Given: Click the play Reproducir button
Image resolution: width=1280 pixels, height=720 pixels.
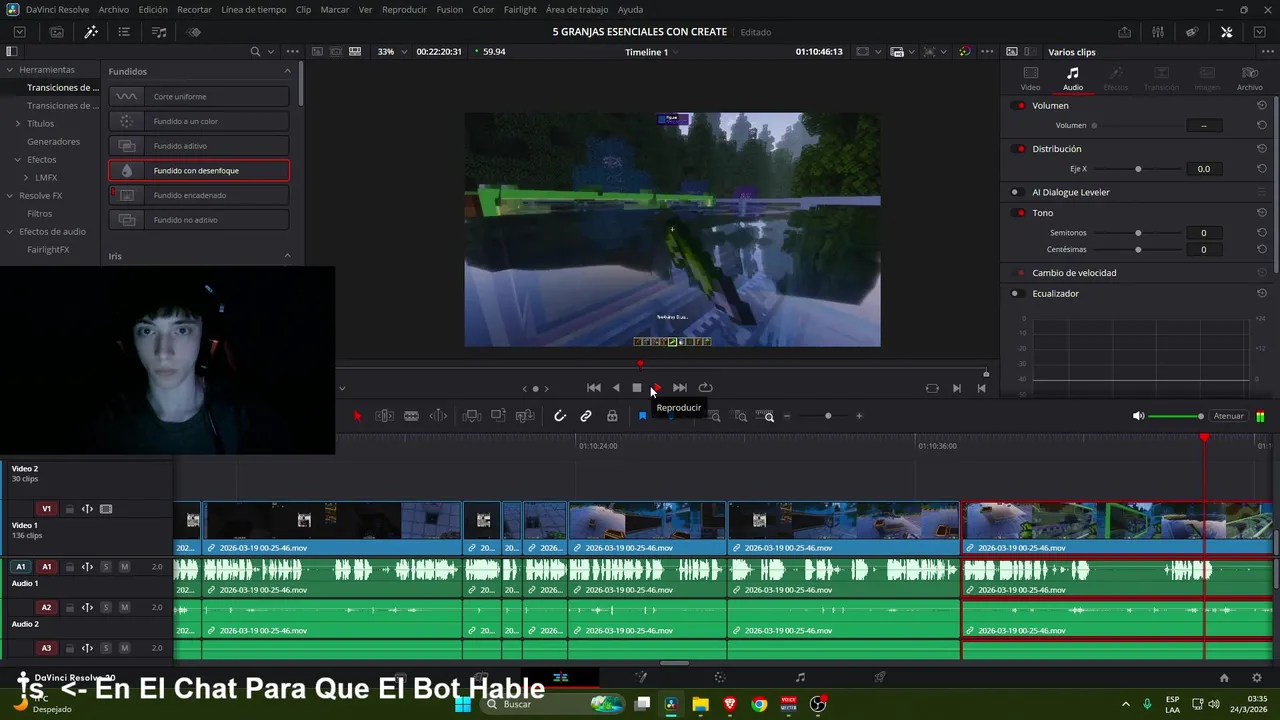Looking at the screenshot, I should [657, 388].
